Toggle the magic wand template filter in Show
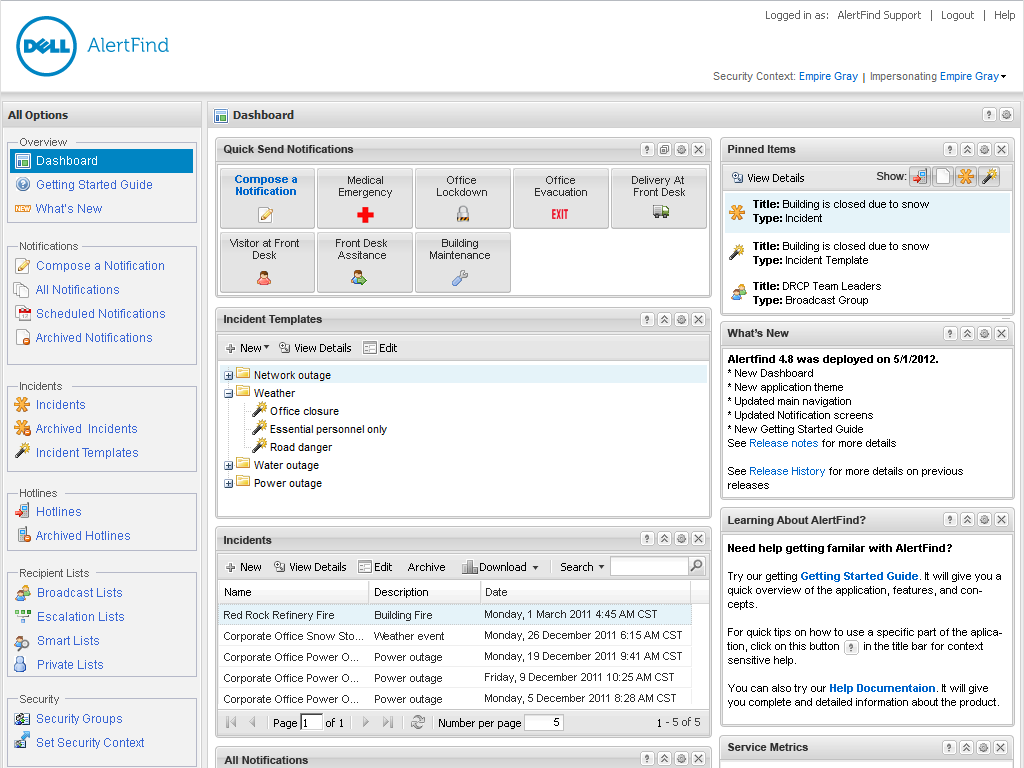This screenshot has width=1024, height=768. coord(989,177)
